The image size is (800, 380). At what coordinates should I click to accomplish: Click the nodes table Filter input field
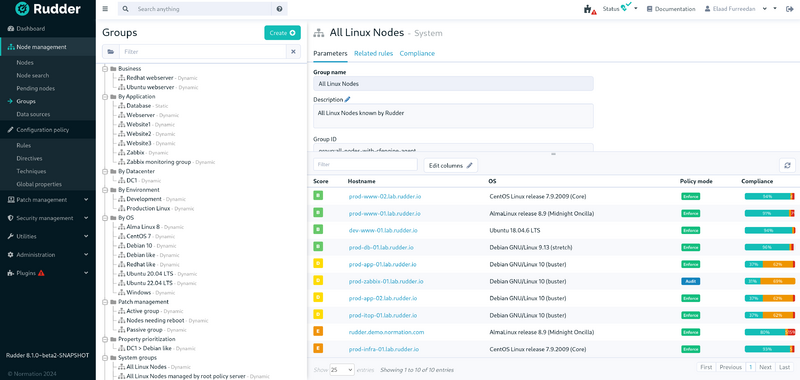click(366, 165)
